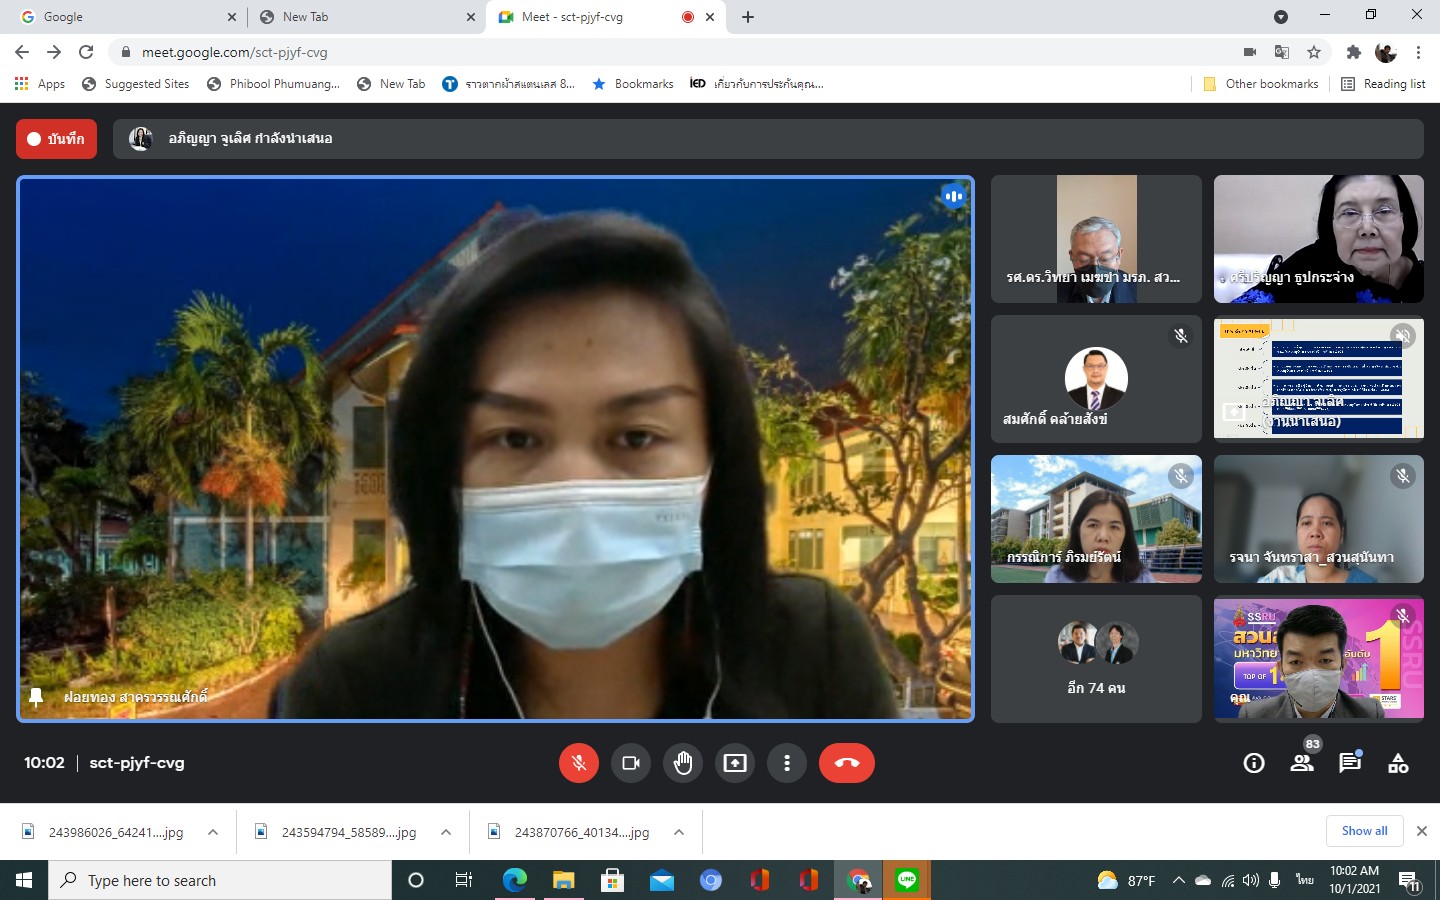Click the present now screen share icon

point(735,763)
